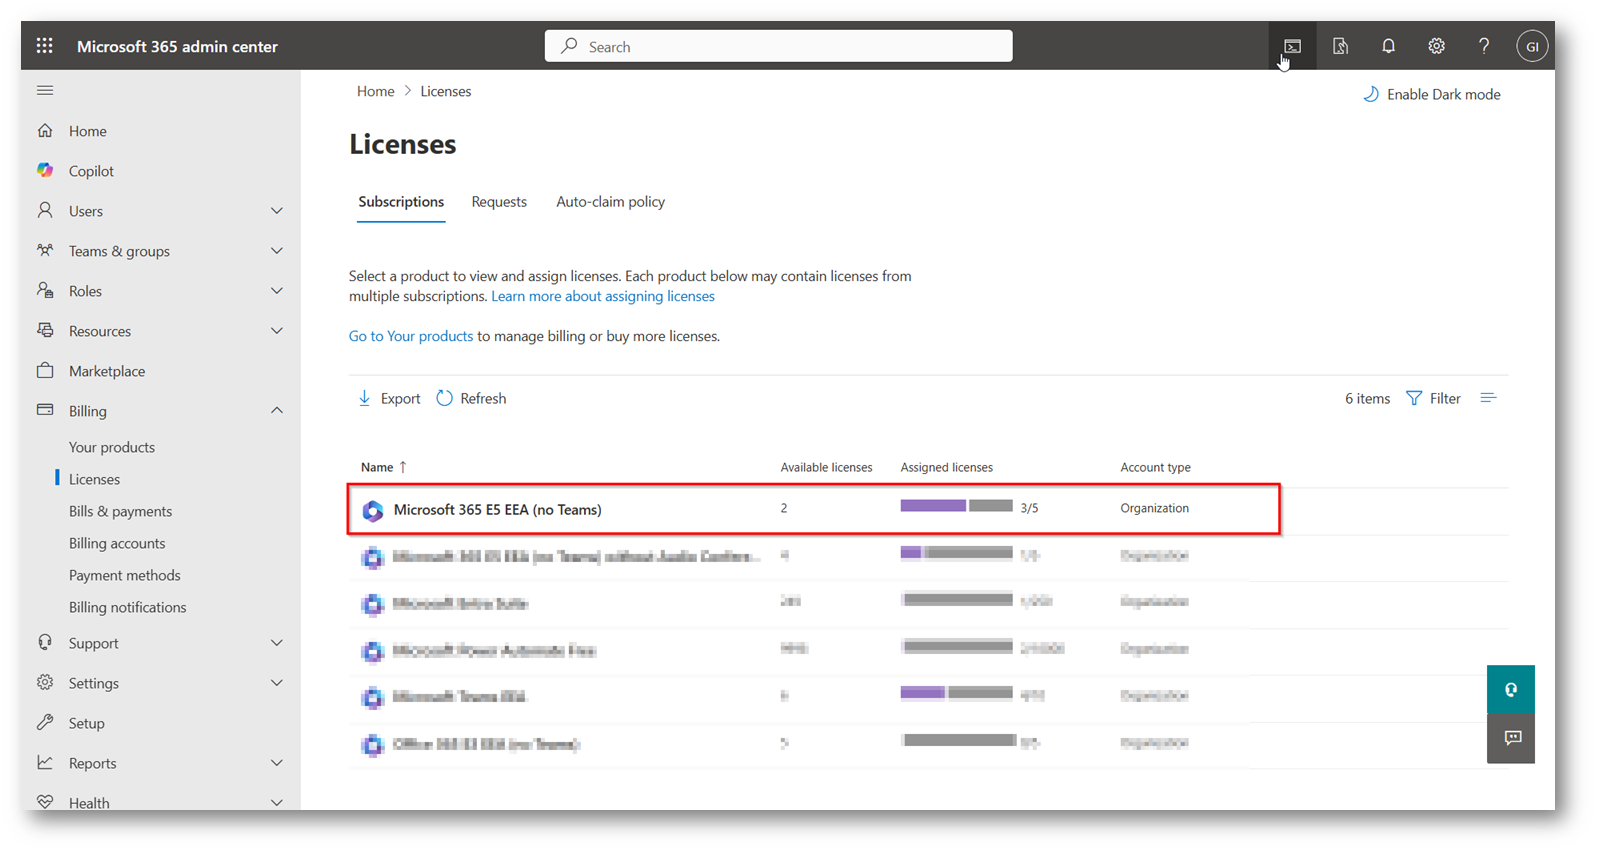The height and width of the screenshot is (852, 1597).
Task: Open Payment methods page
Action: pyautogui.click(x=125, y=575)
